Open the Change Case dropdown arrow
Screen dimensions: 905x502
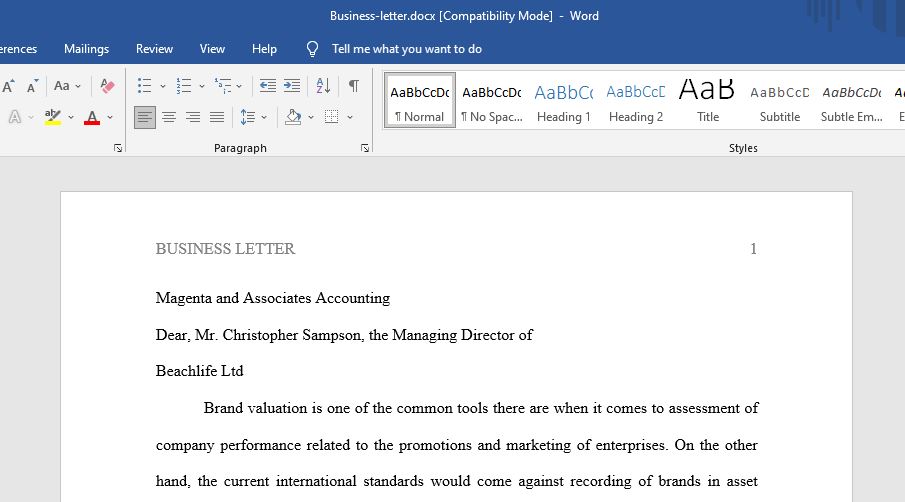tap(78, 87)
